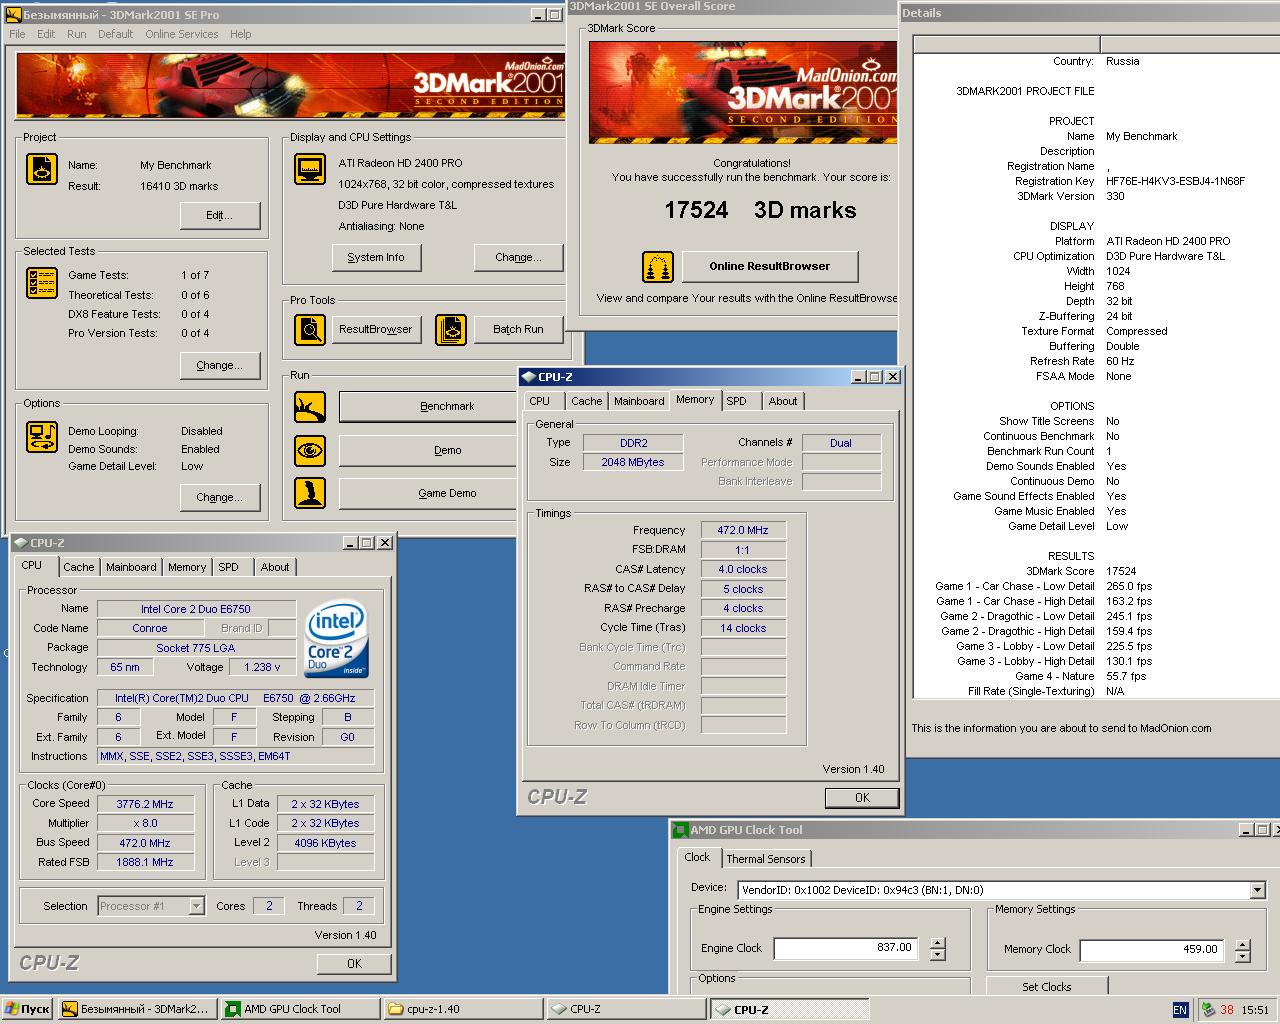Click the Registration Key value in Details

1175,181
